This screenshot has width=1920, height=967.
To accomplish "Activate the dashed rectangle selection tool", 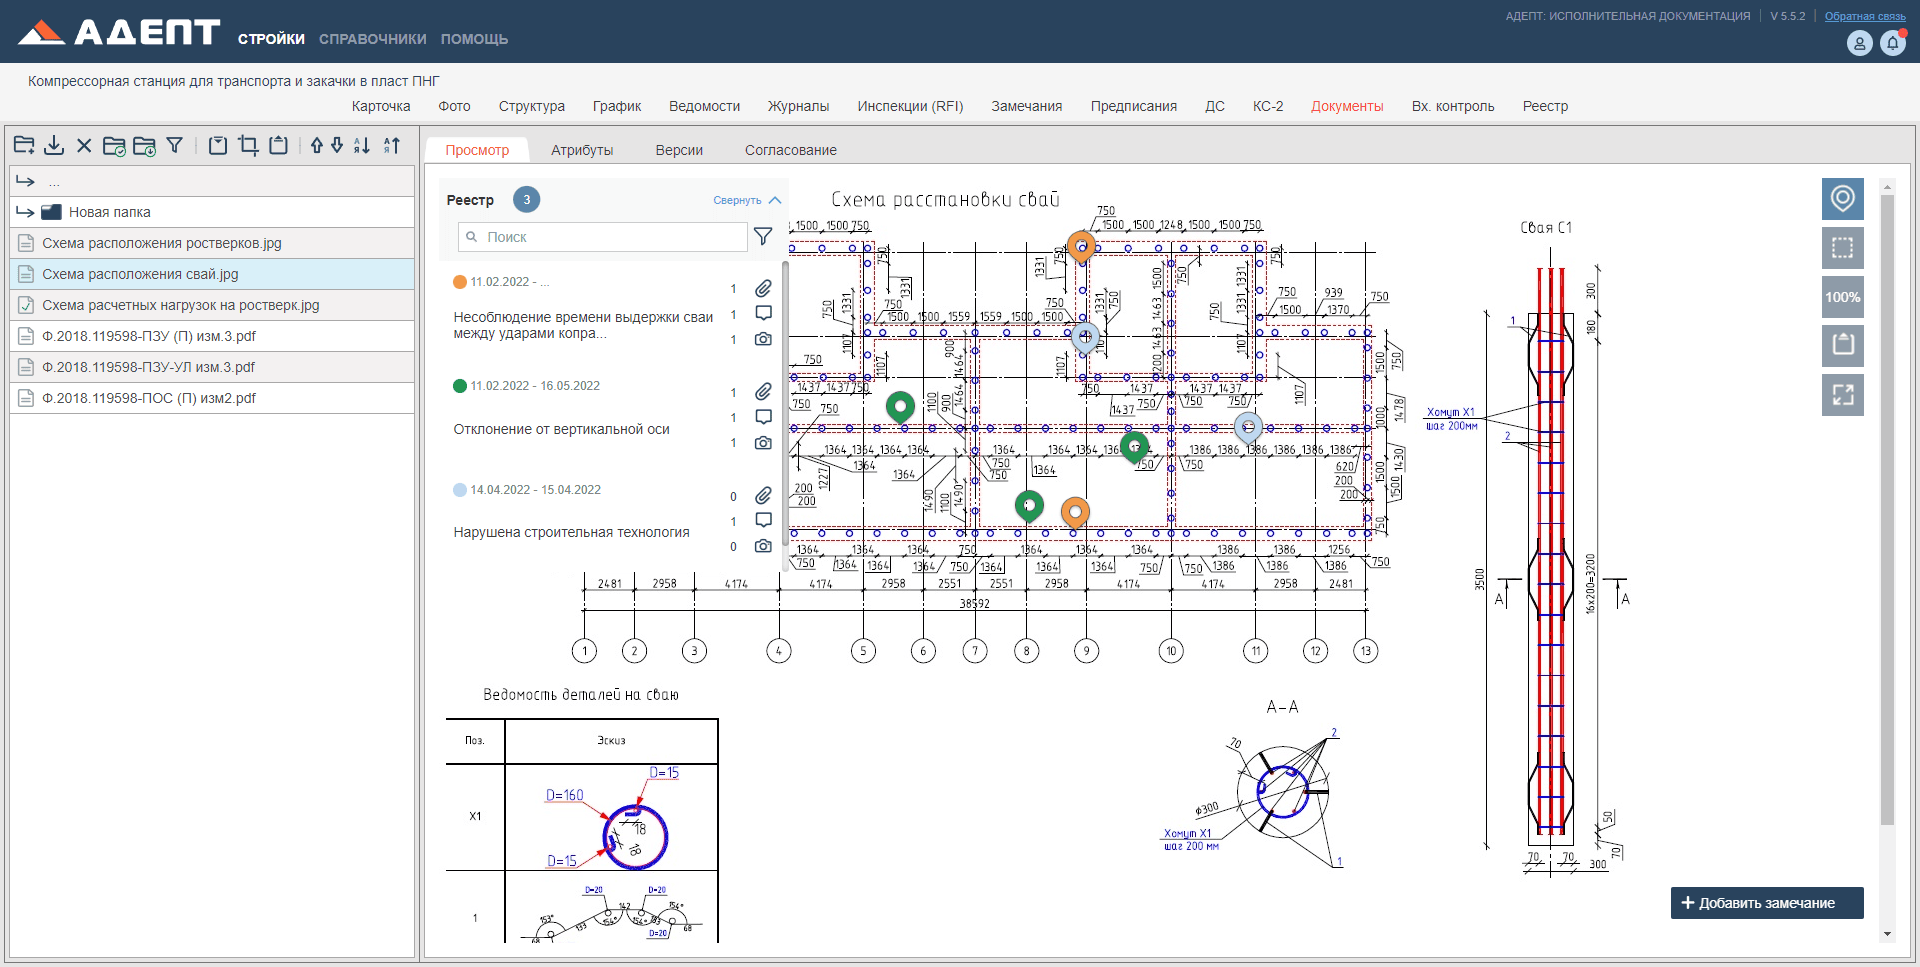I will (1842, 248).
